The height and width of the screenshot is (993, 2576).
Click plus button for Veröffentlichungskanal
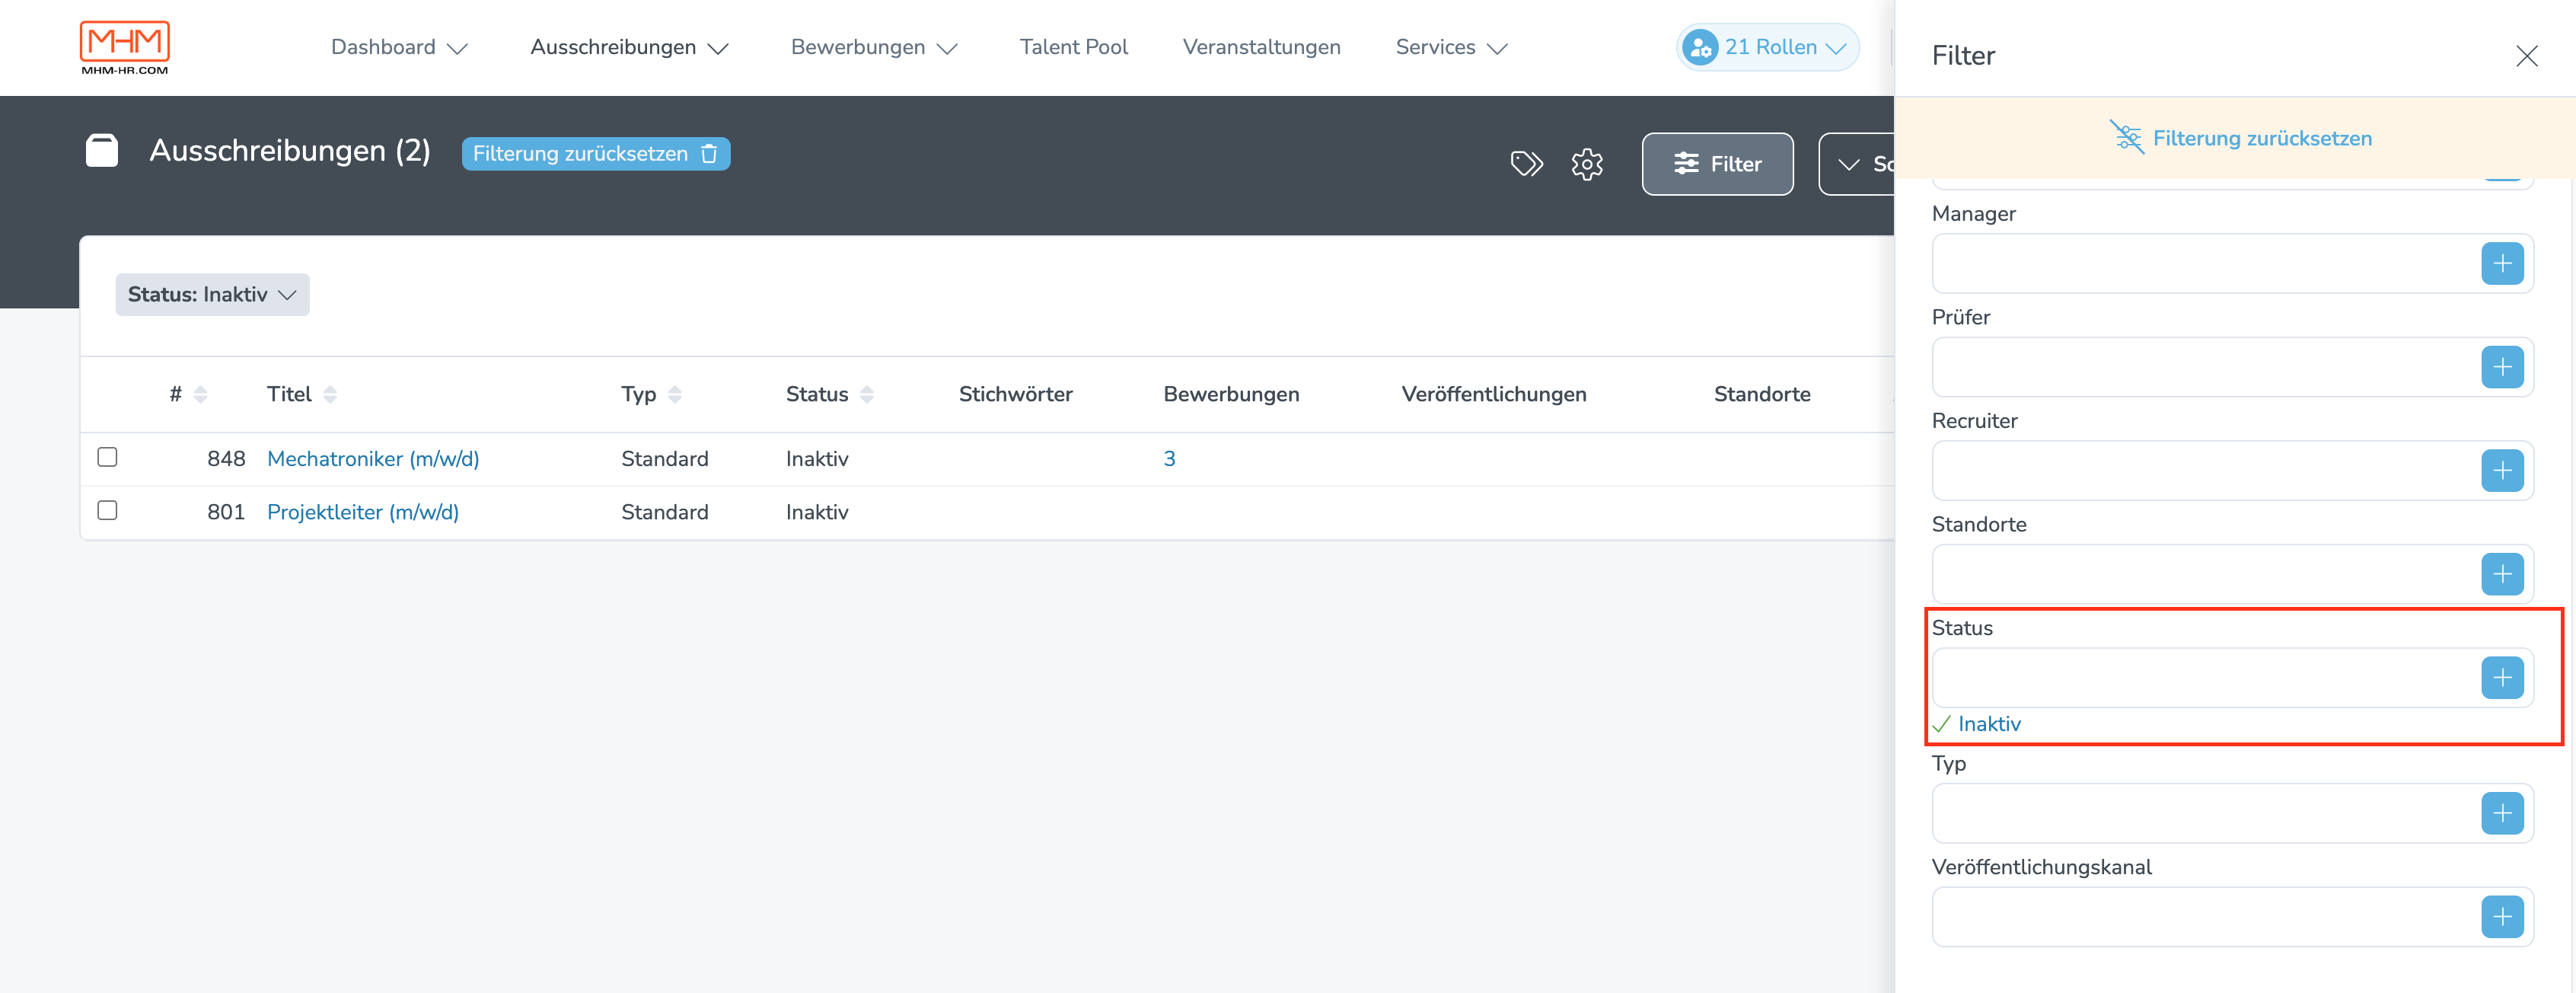pos(2501,917)
